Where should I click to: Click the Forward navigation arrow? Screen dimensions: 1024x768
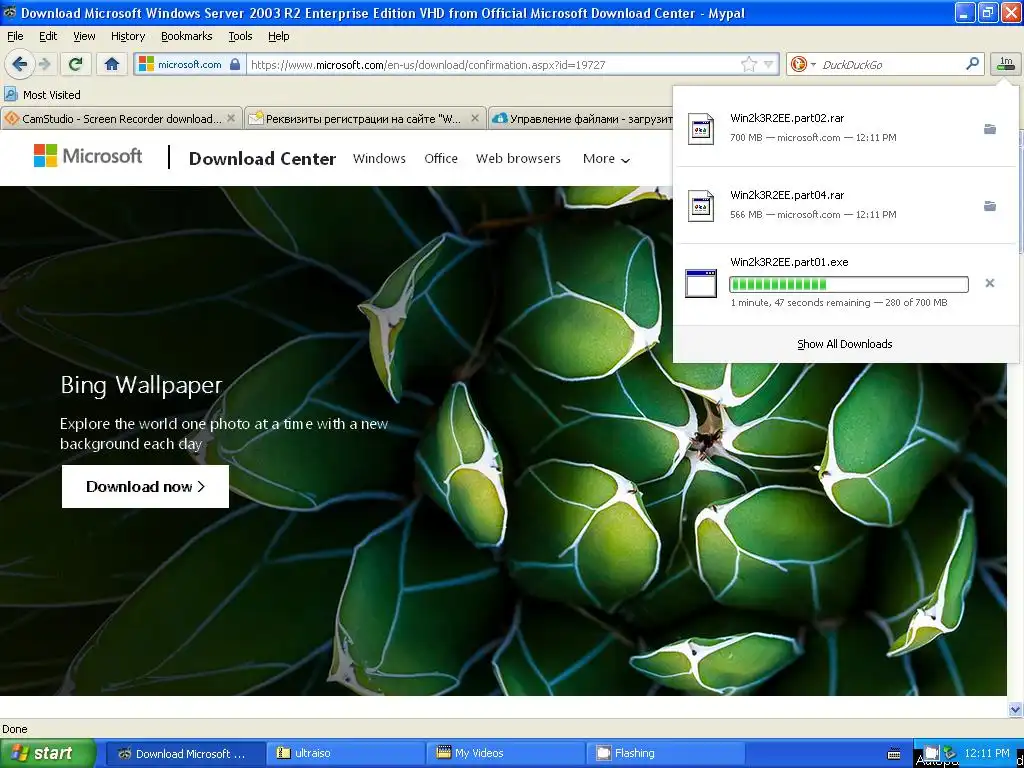pyautogui.click(x=44, y=64)
